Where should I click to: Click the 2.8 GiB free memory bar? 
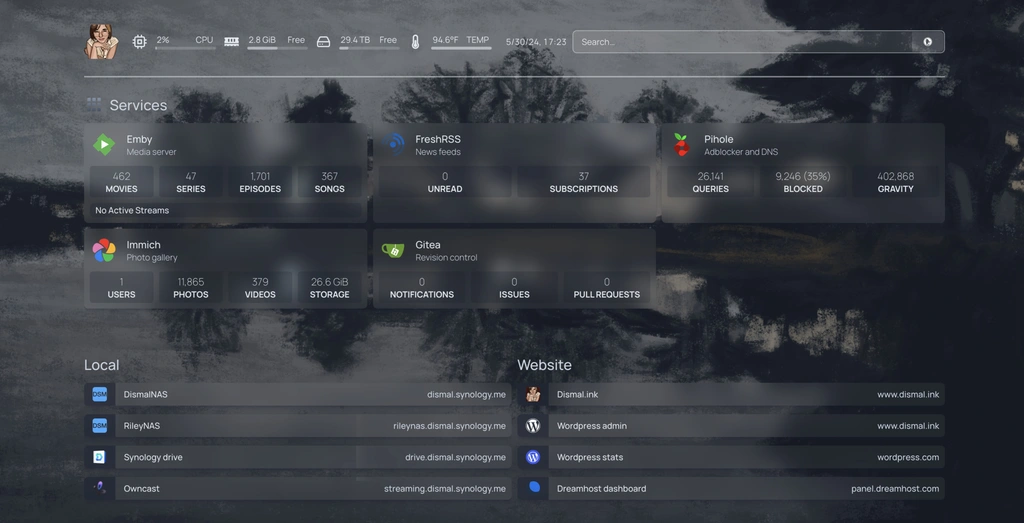(x=277, y=48)
